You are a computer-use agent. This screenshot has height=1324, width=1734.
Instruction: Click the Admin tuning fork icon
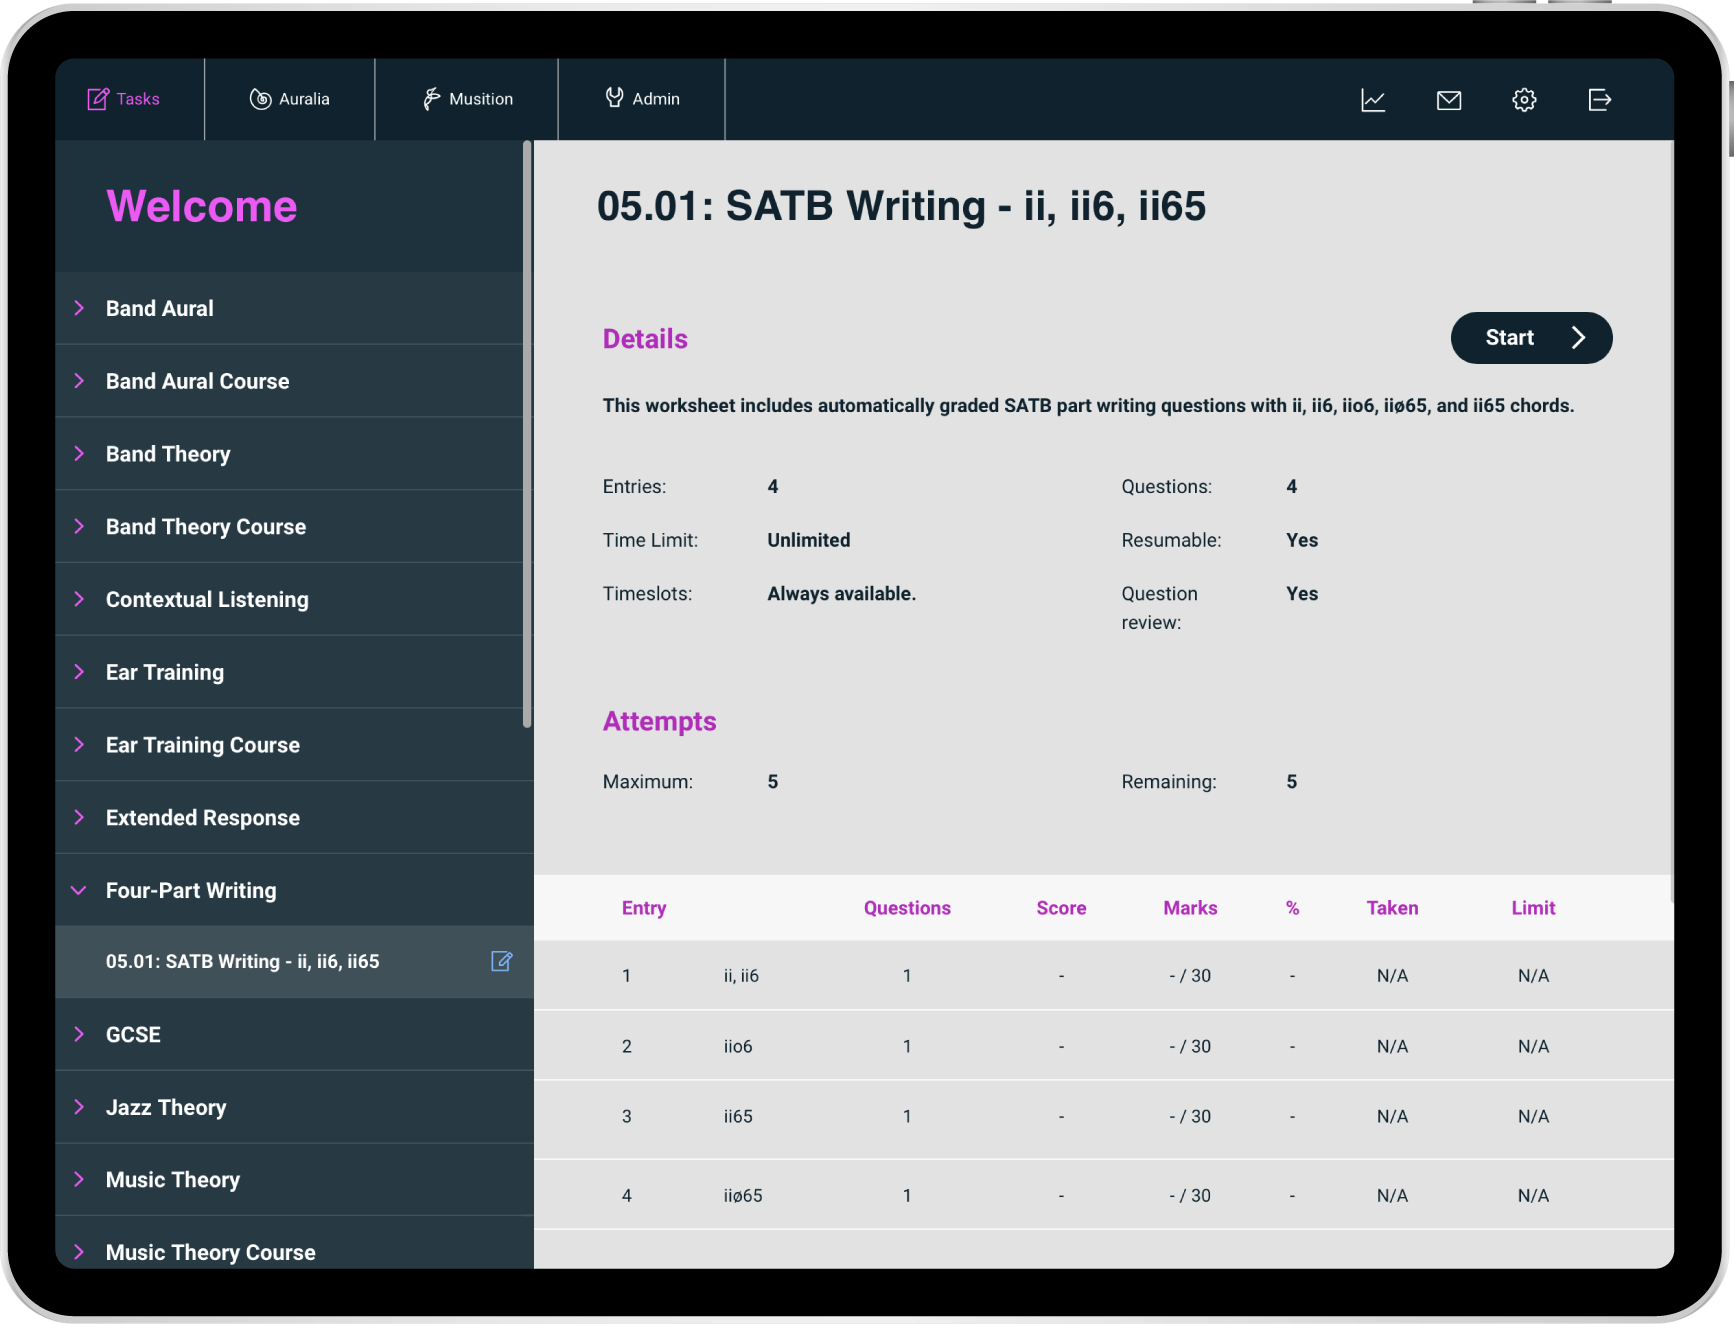[614, 98]
